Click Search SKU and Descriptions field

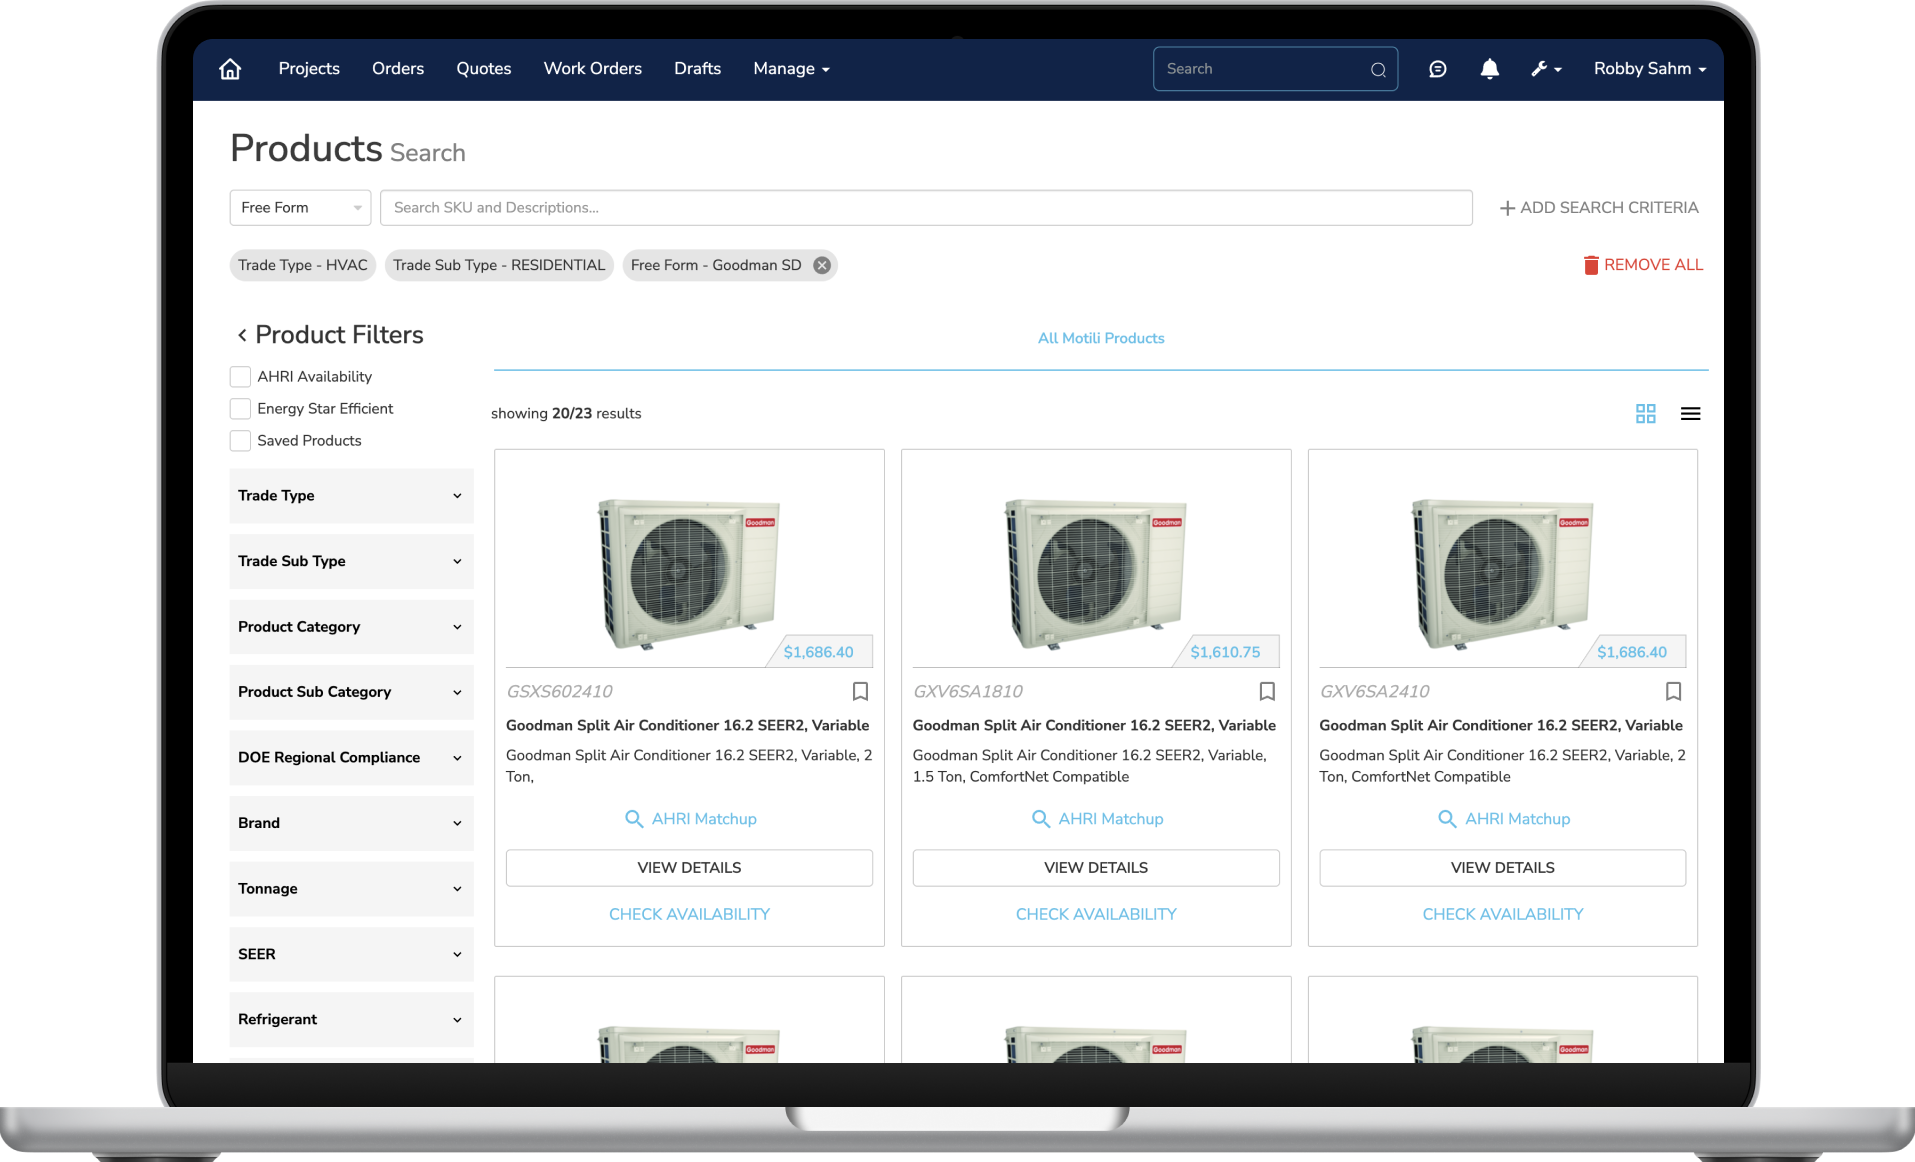[x=926, y=208]
